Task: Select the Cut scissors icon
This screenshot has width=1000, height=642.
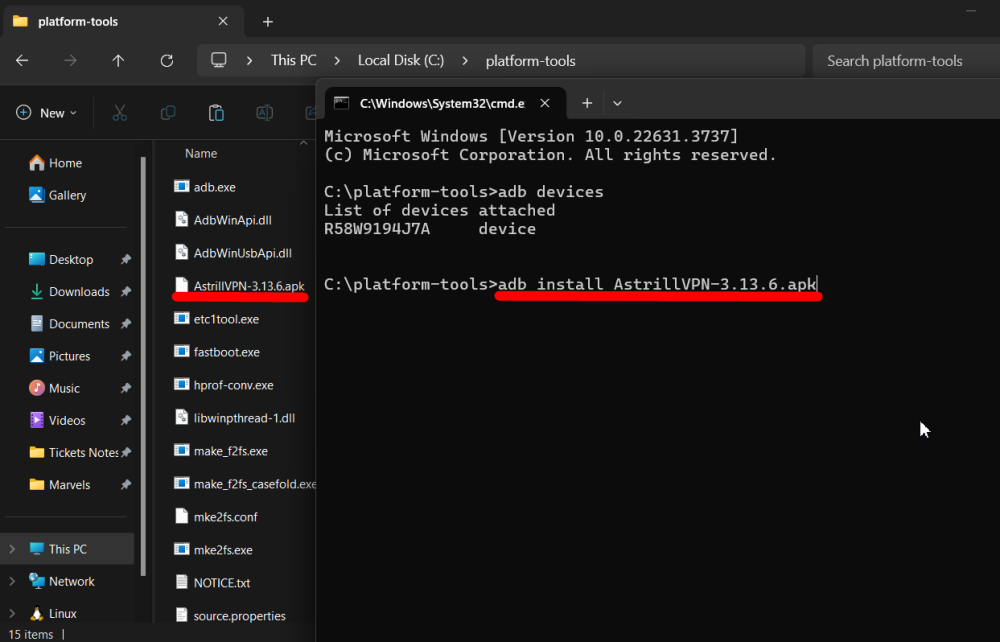Action: (119, 113)
